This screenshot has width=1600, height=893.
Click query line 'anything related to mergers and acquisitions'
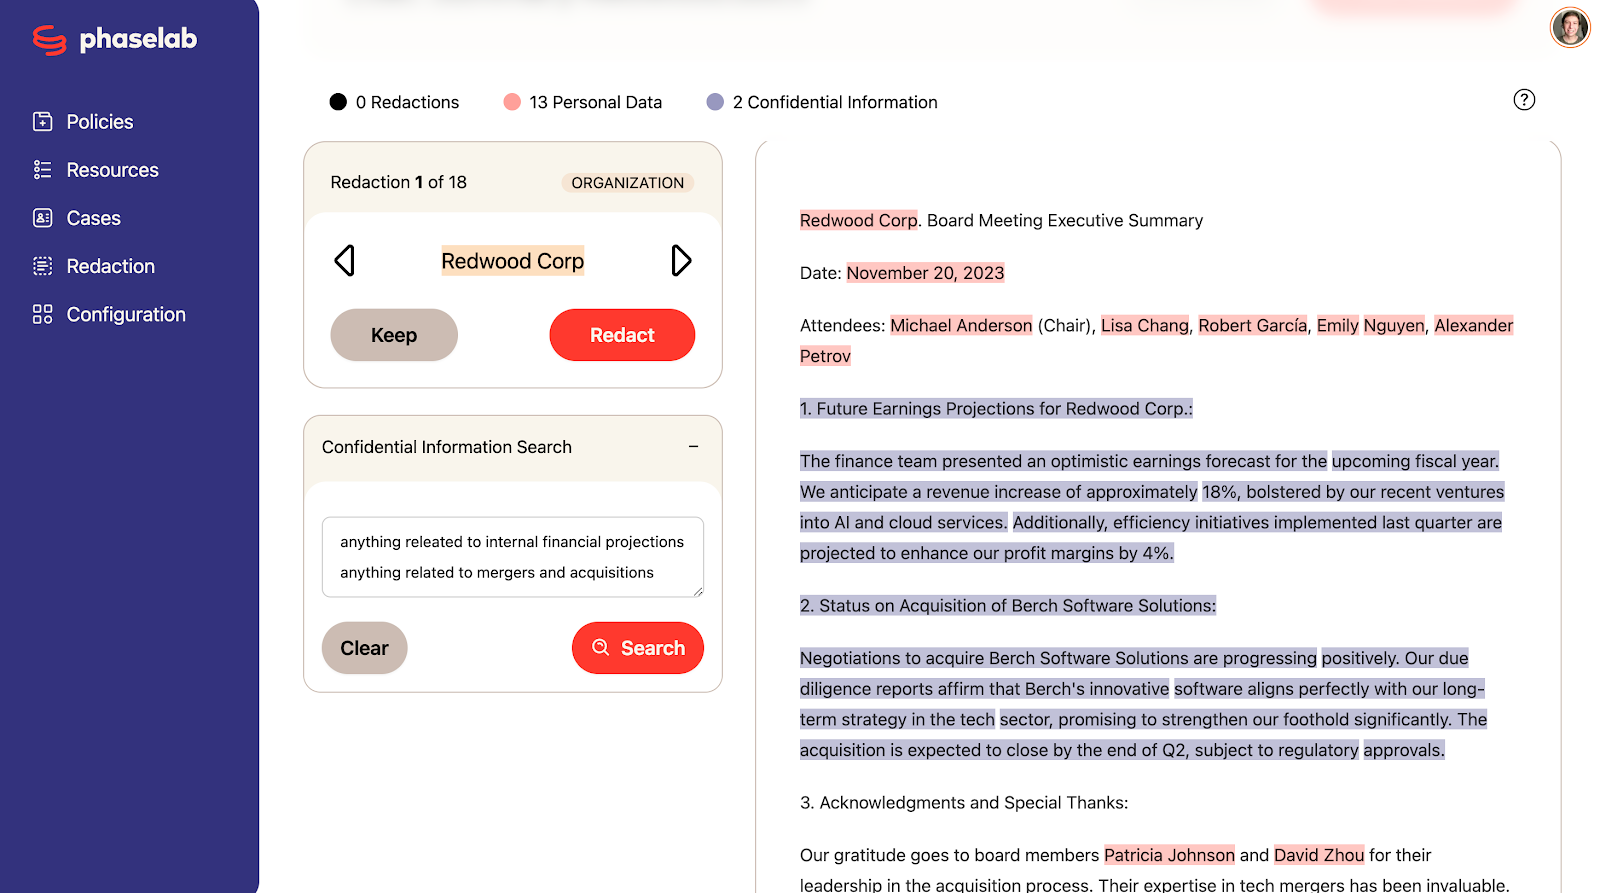coord(497,573)
